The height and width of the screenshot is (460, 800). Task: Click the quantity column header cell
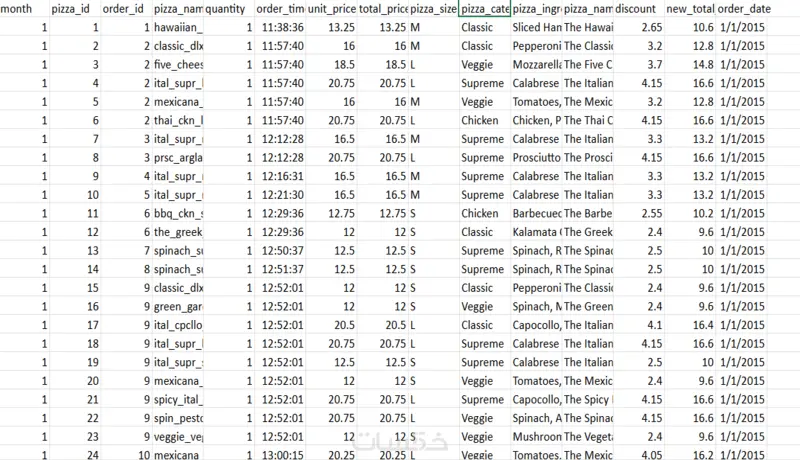227,8
